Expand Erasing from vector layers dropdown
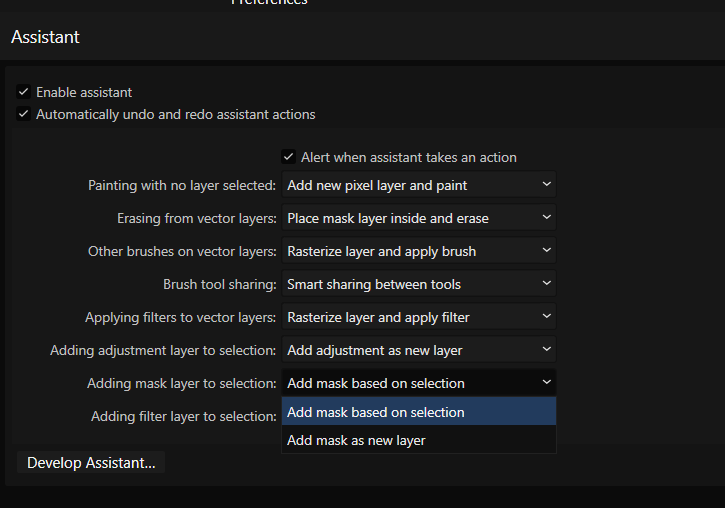The width and height of the screenshot is (725, 508). pyautogui.click(x=418, y=218)
